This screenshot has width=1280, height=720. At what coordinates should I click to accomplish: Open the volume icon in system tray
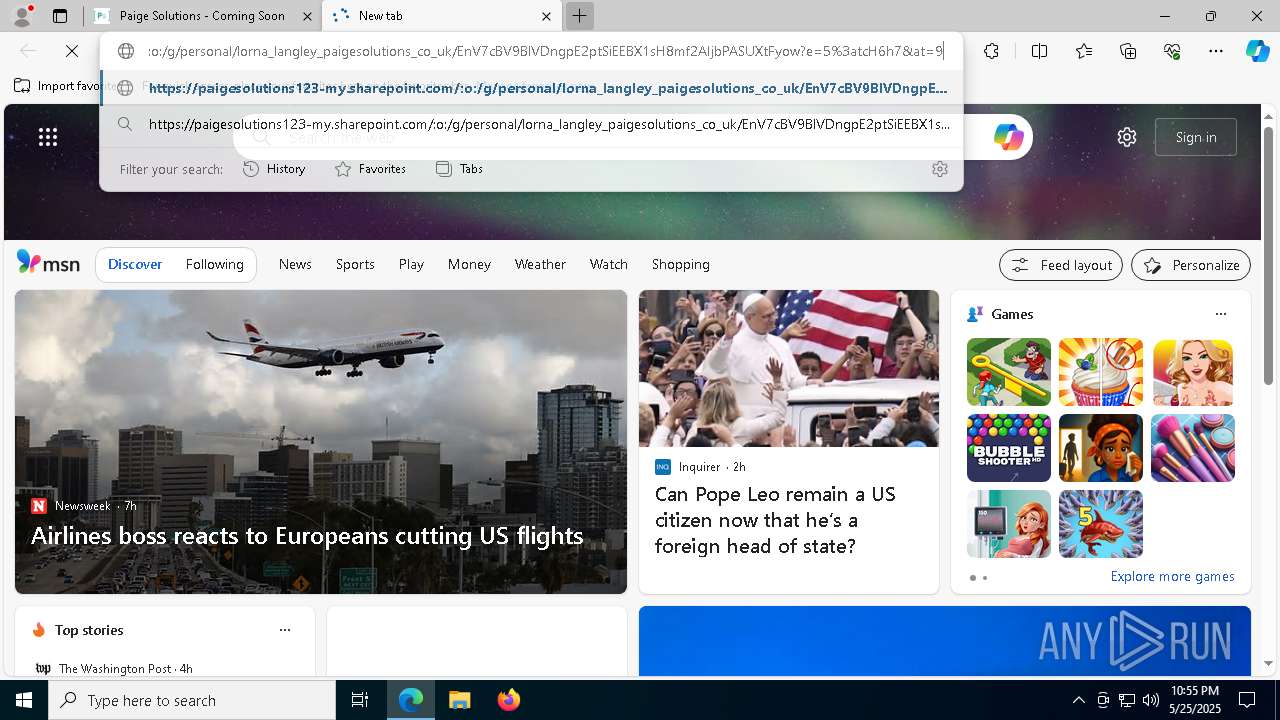coord(1151,700)
